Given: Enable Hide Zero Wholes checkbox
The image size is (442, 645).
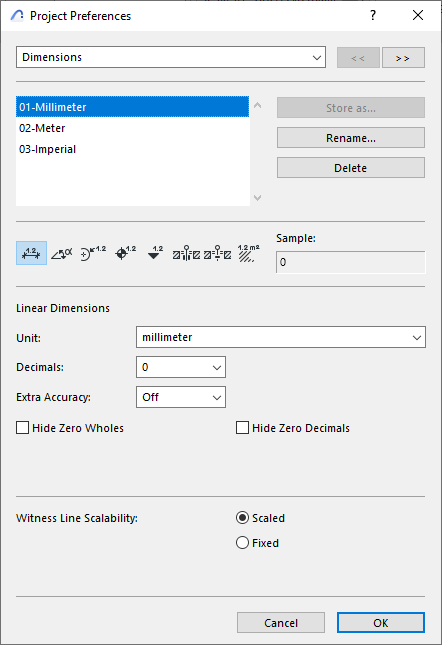Looking at the screenshot, I should click(23, 428).
